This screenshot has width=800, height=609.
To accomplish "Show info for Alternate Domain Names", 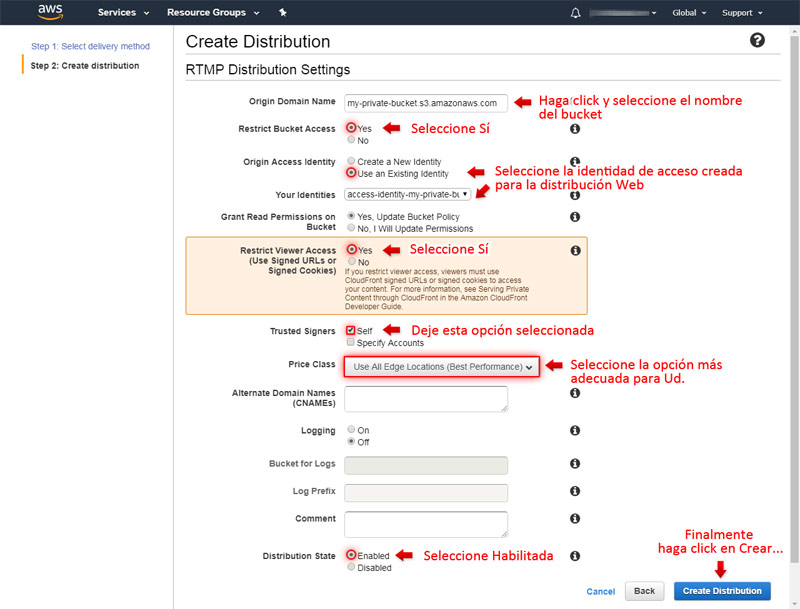I will (575, 393).
